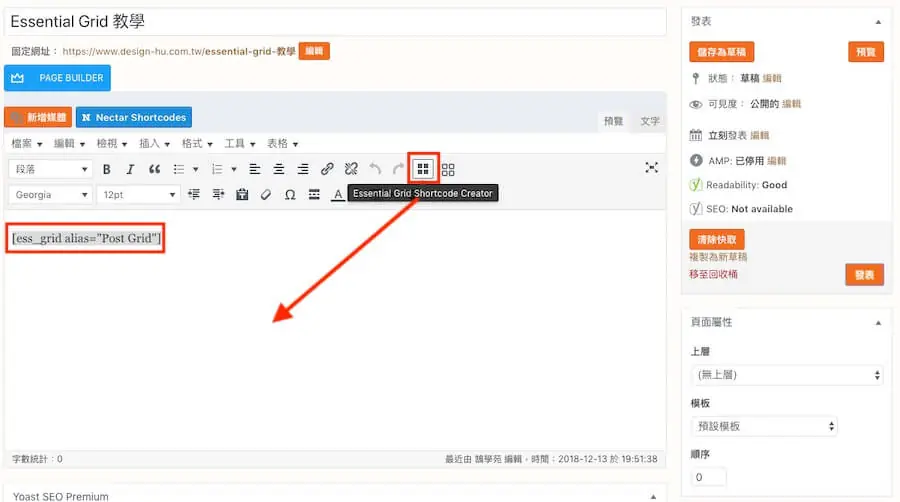Image resolution: width=900 pixels, height=502 pixels.
Task: Open Nectar Shortcodes
Action: pos(134,117)
